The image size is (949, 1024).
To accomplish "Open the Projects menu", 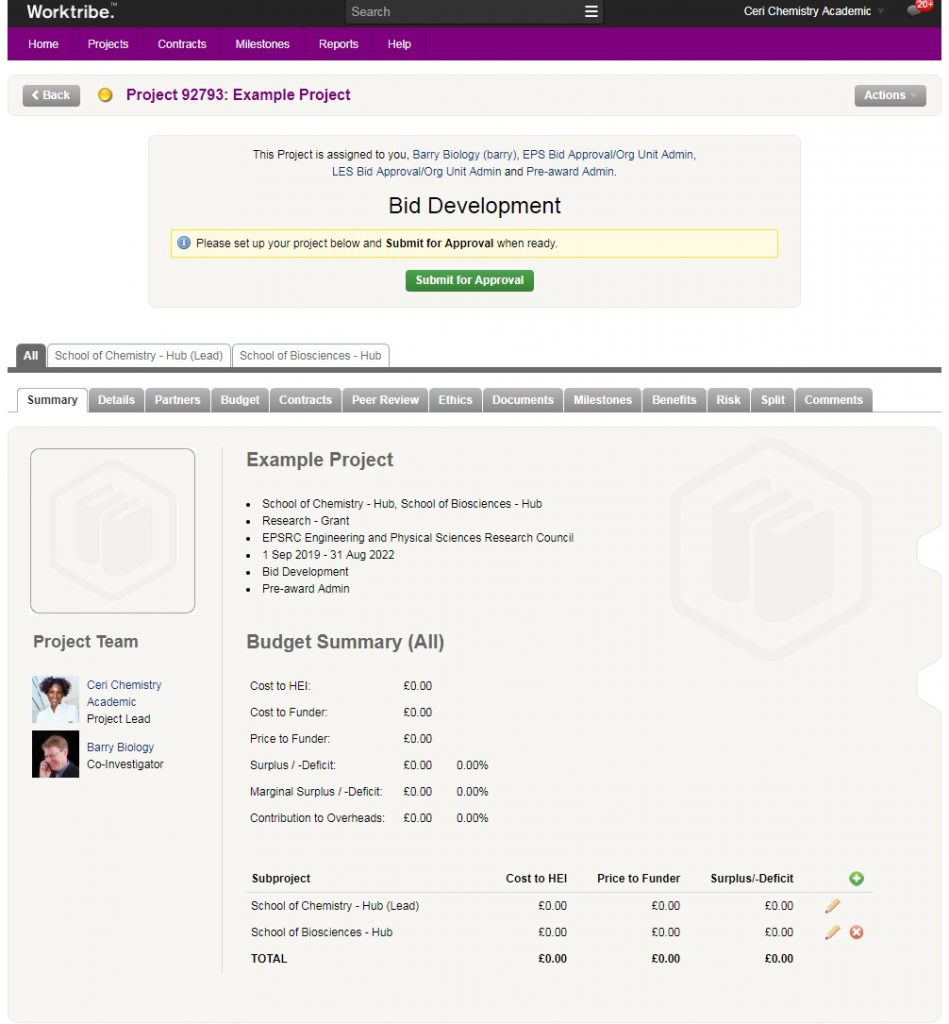I will pyautogui.click(x=108, y=44).
